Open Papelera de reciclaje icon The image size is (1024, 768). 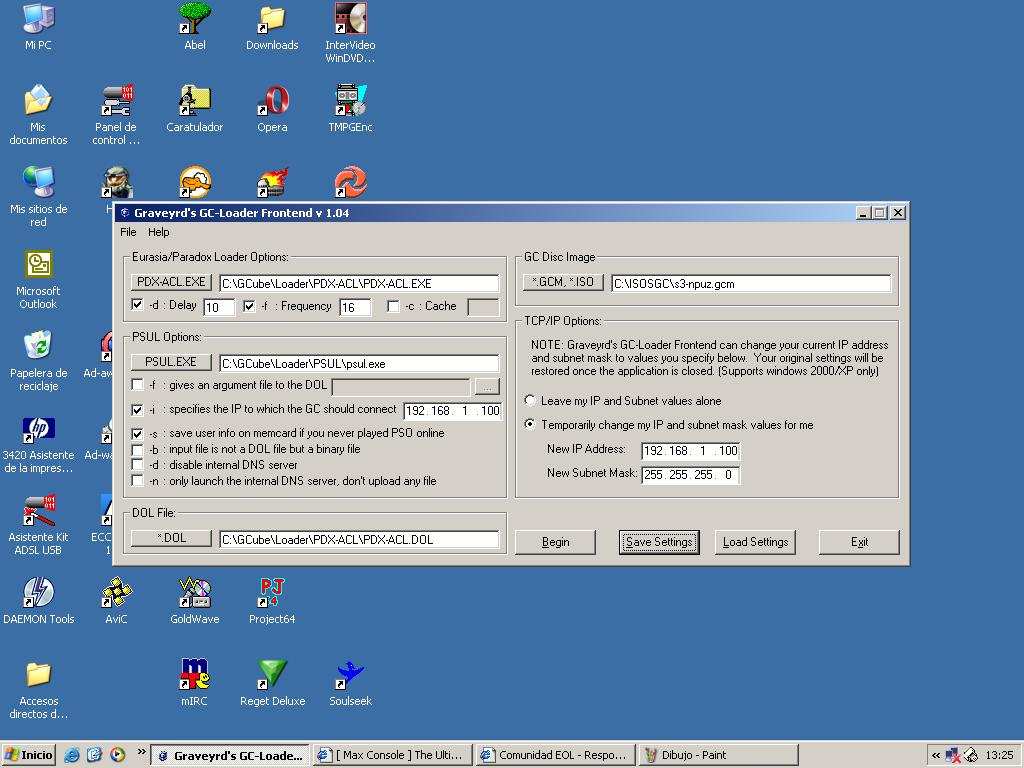point(38,361)
